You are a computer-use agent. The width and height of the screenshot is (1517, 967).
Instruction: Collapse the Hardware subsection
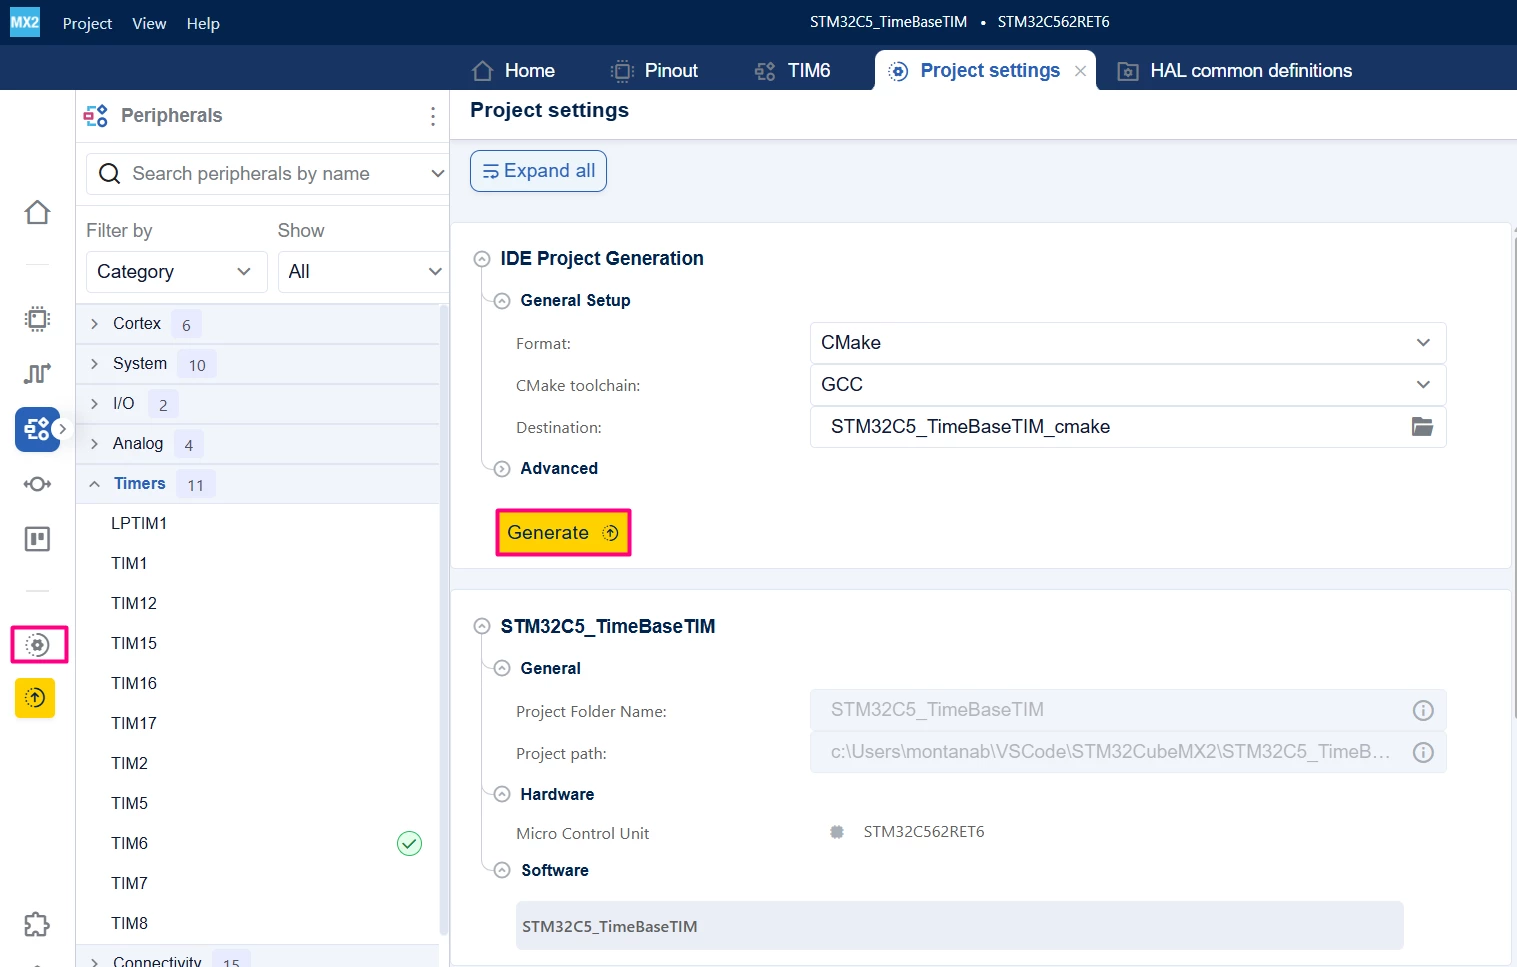(x=502, y=795)
